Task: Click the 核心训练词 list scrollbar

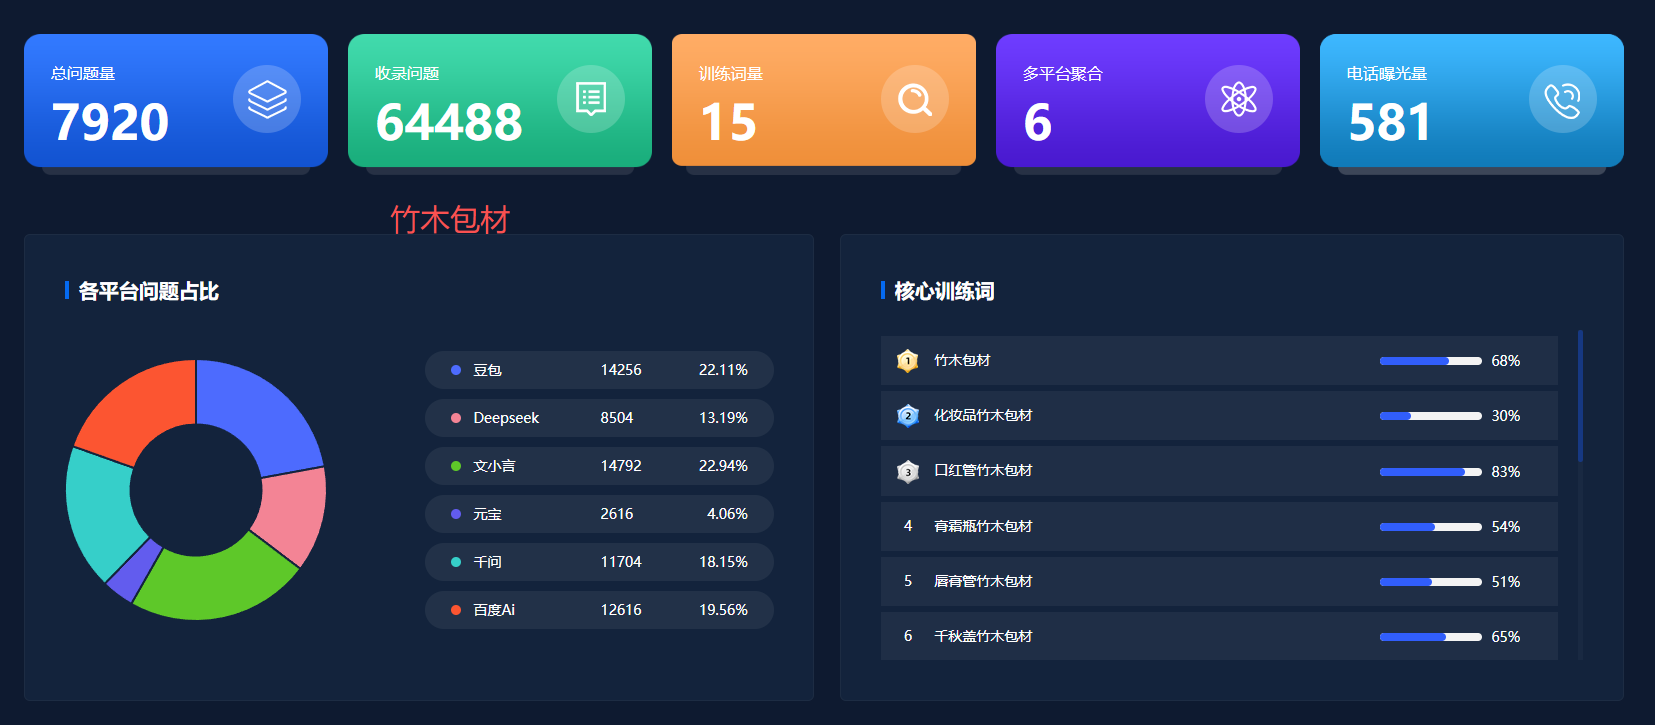Action: coord(1580,395)
